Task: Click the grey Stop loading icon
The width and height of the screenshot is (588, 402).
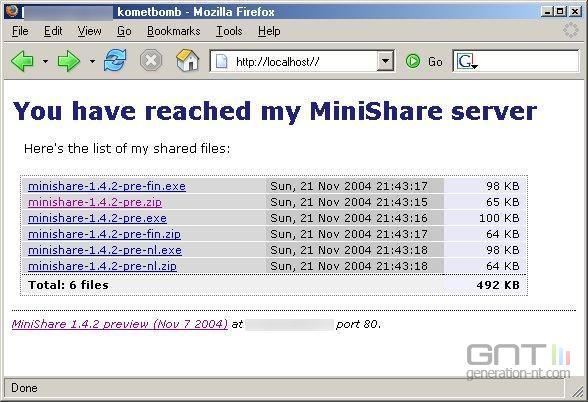Action: point(151,60)
